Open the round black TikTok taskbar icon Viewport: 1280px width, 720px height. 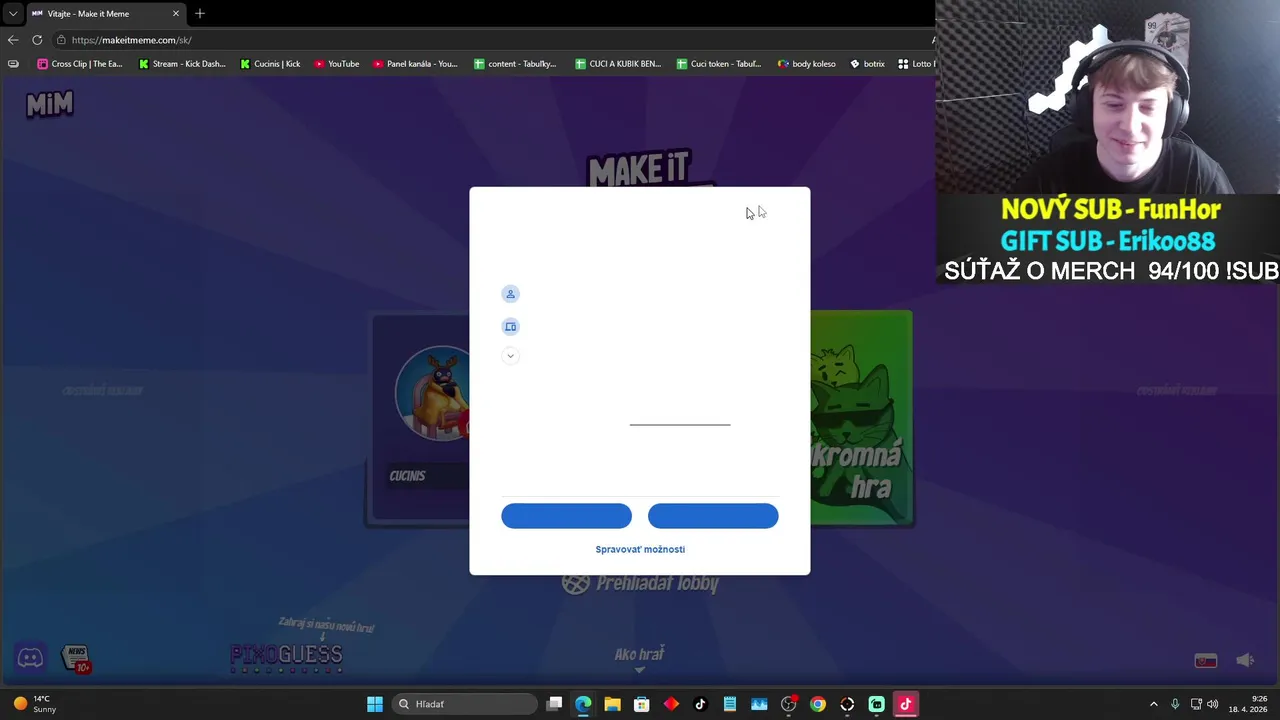pyautogui.click(x=700, y=704)
